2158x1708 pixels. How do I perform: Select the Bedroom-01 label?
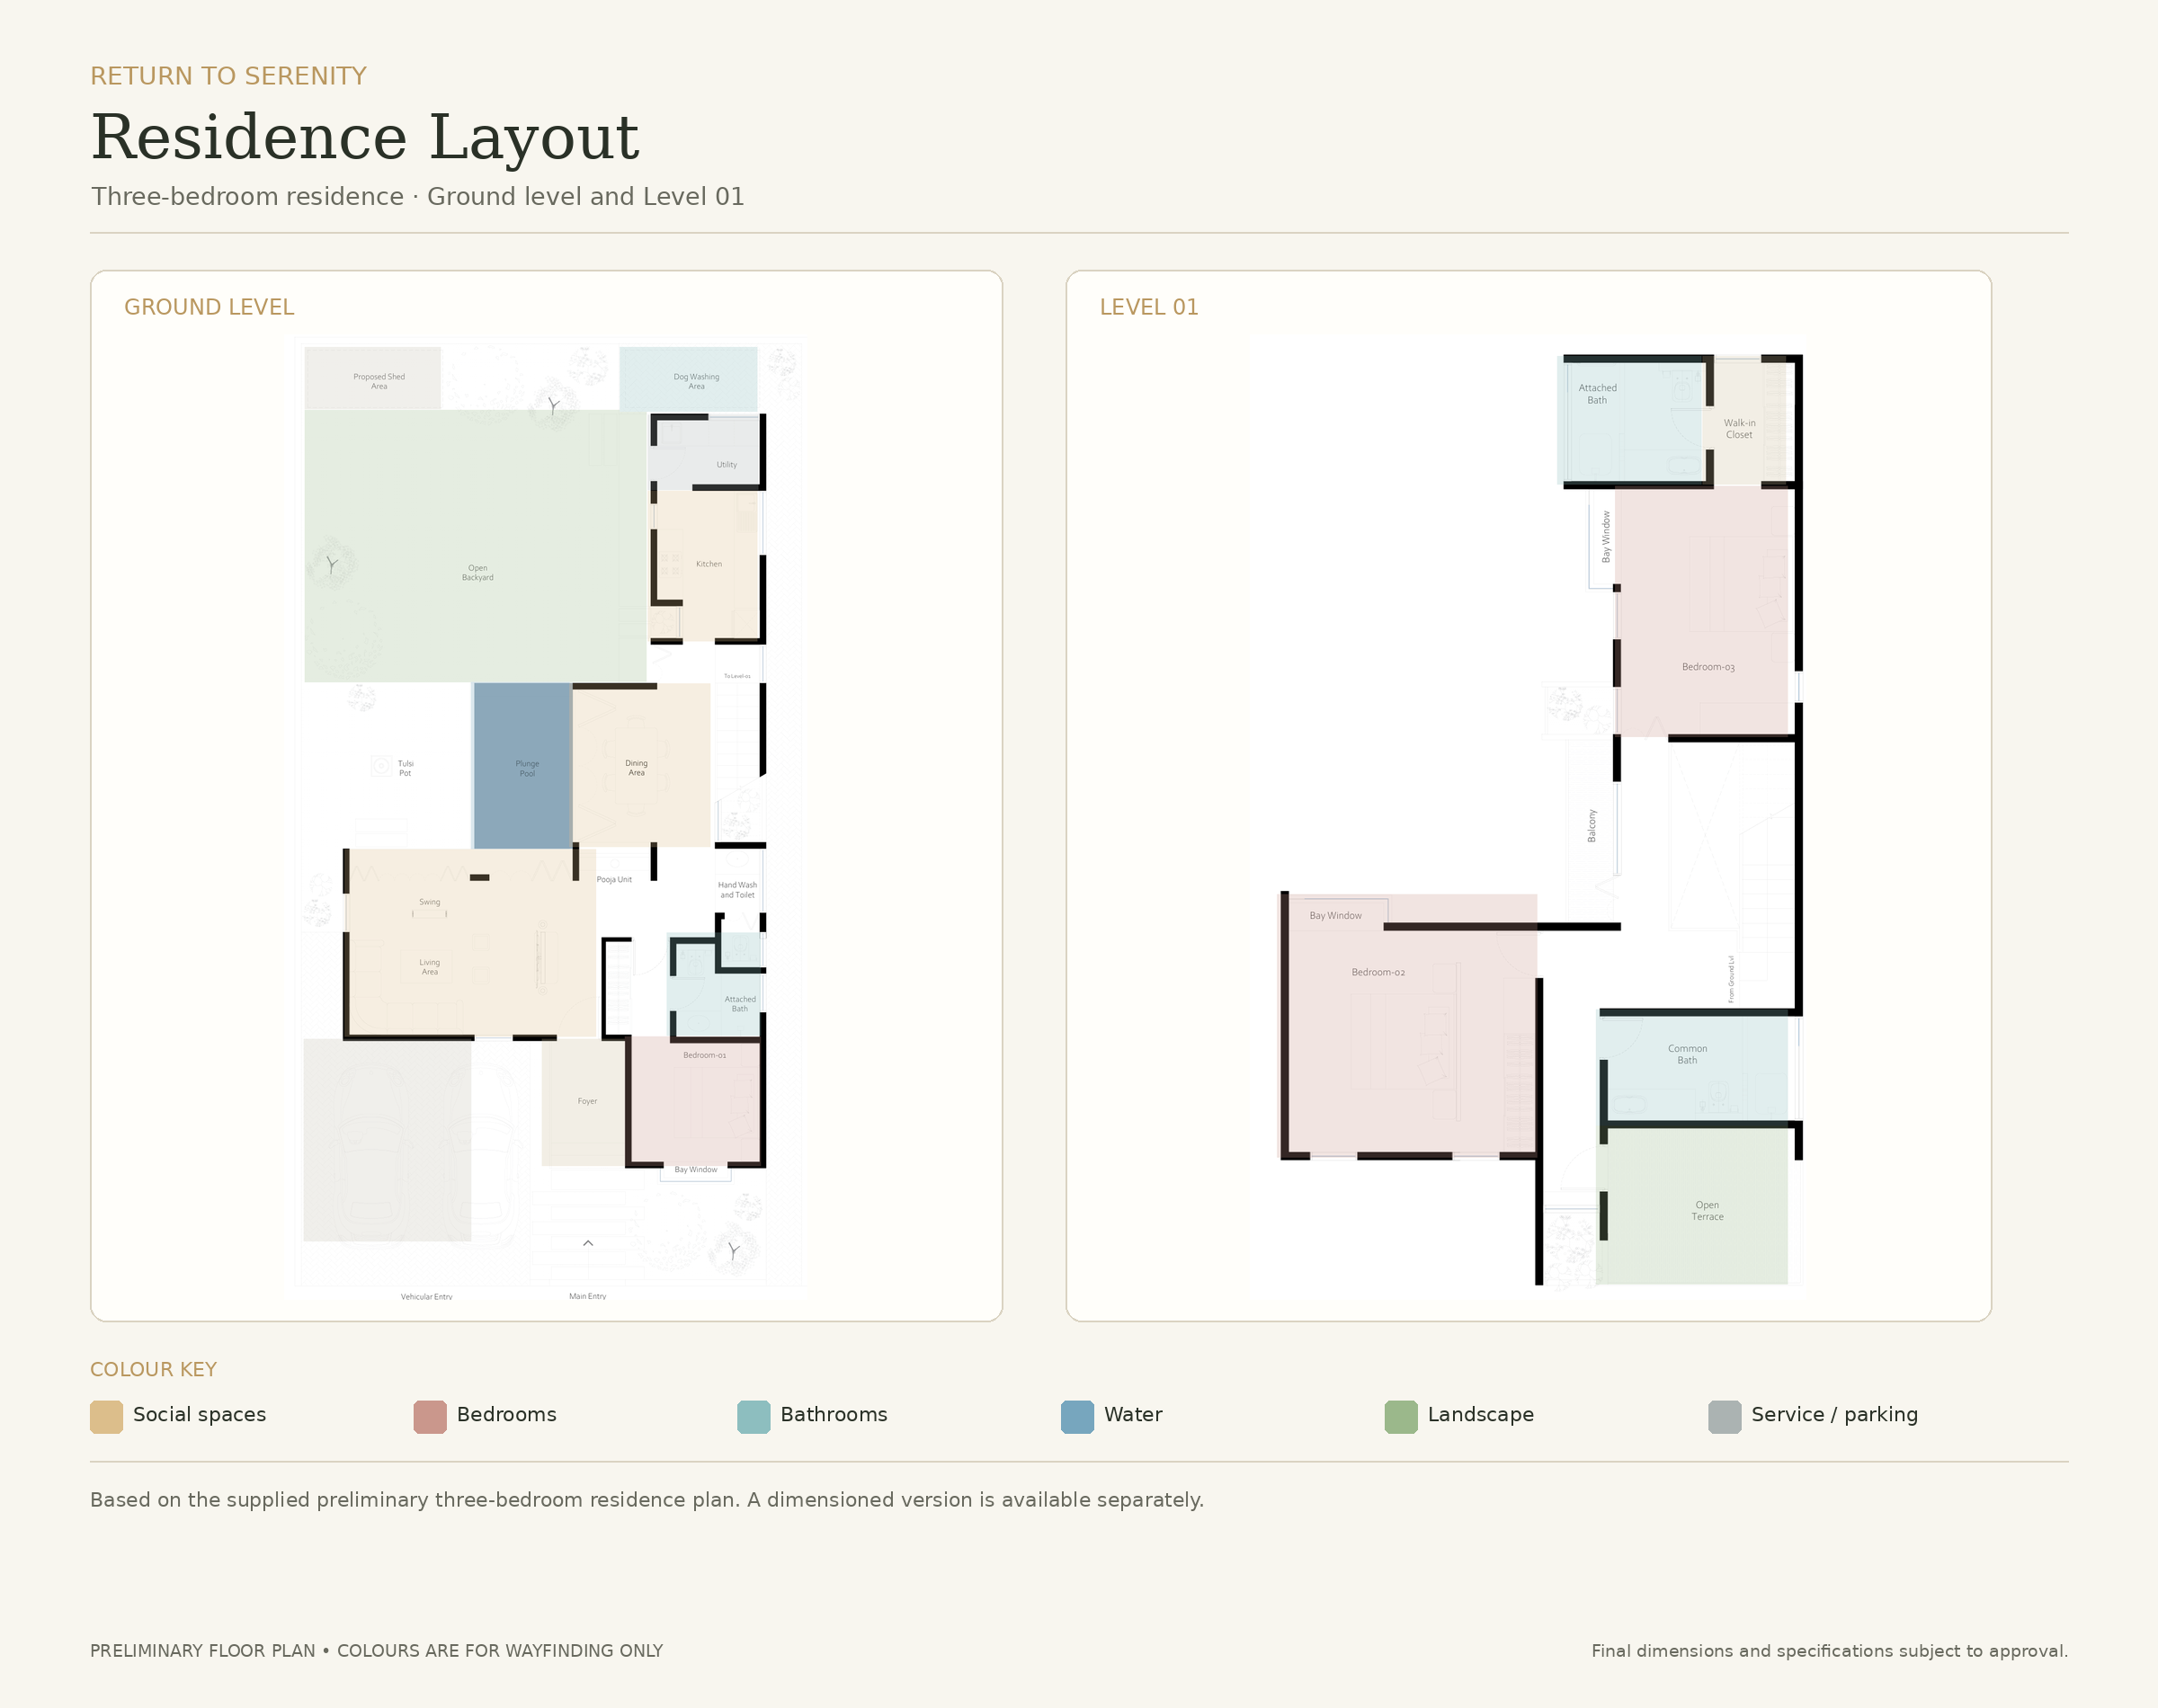coord(705,1055)
